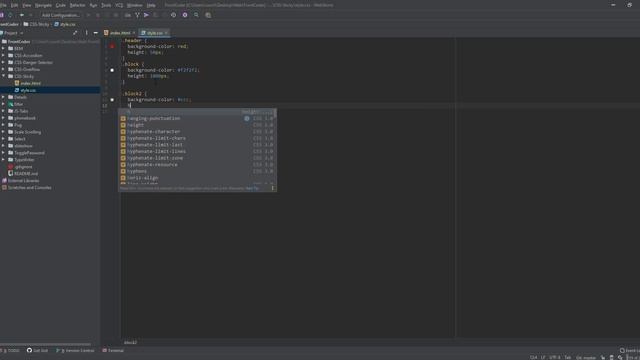Click the Git push arrow icon

[x=146, y=15]
